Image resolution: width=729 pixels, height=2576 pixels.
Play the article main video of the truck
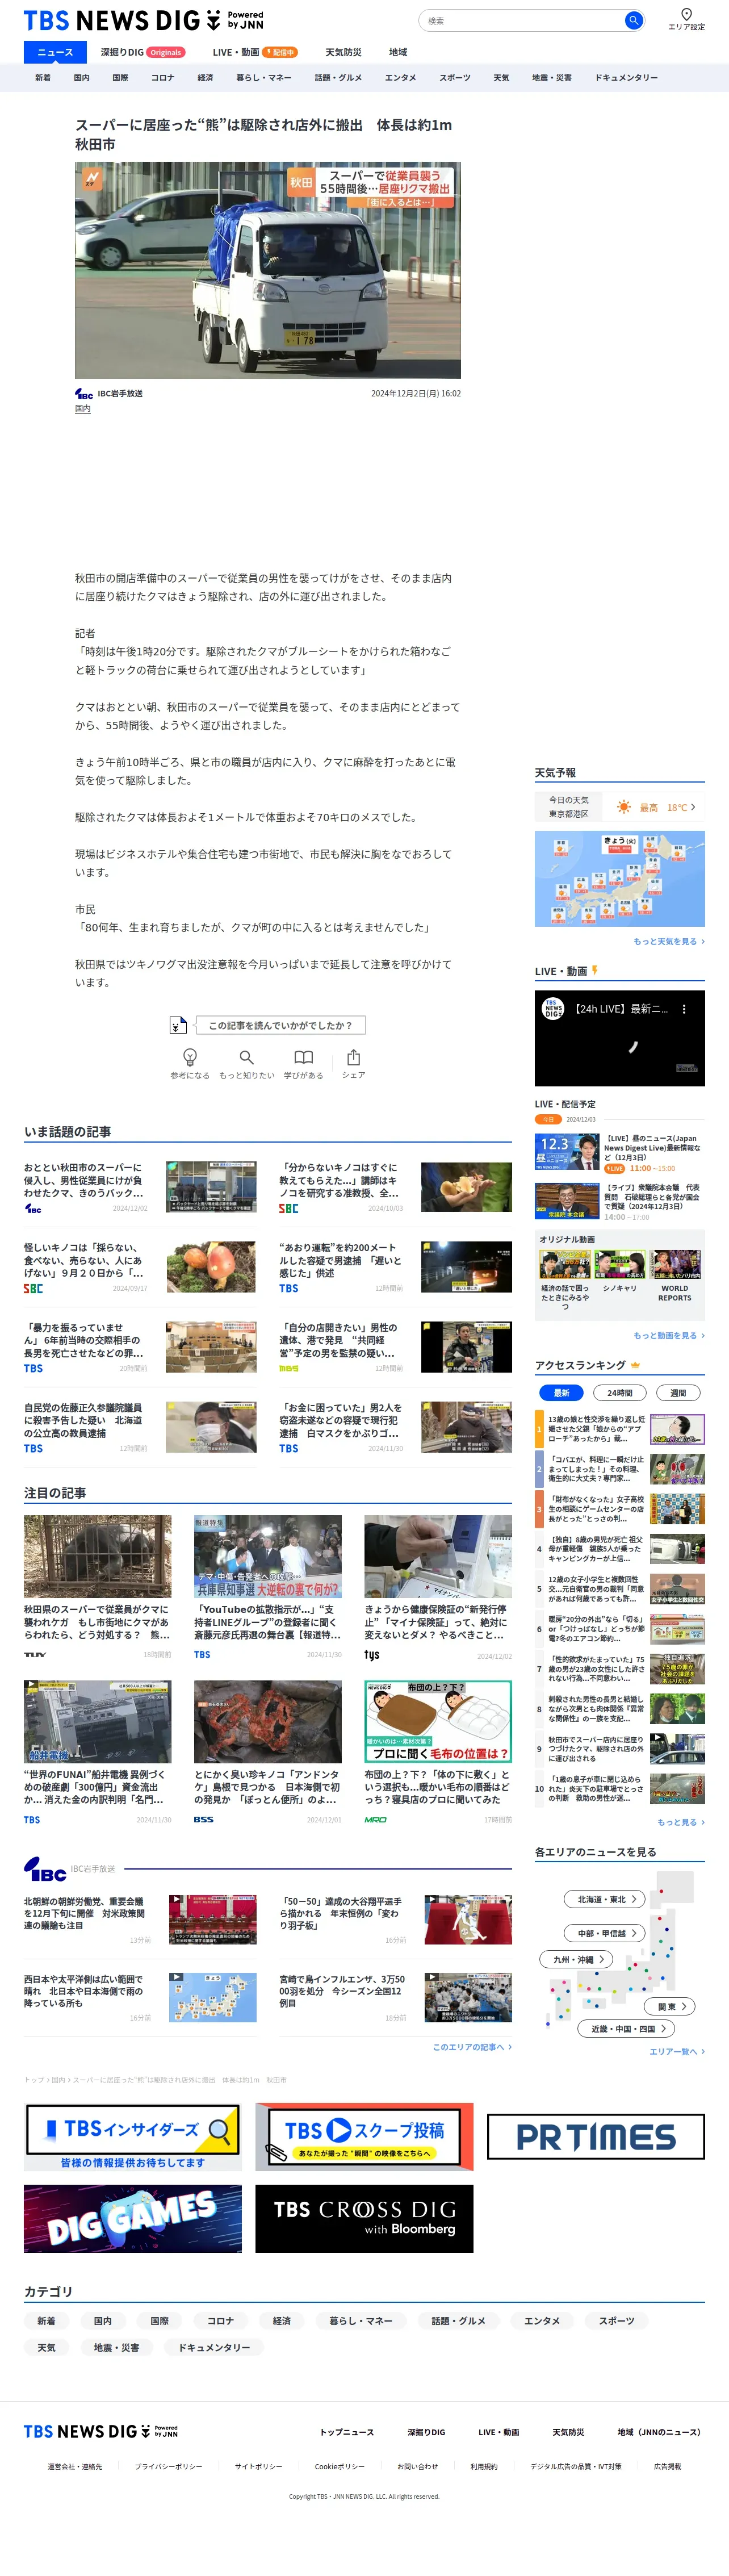coord(268,270)
